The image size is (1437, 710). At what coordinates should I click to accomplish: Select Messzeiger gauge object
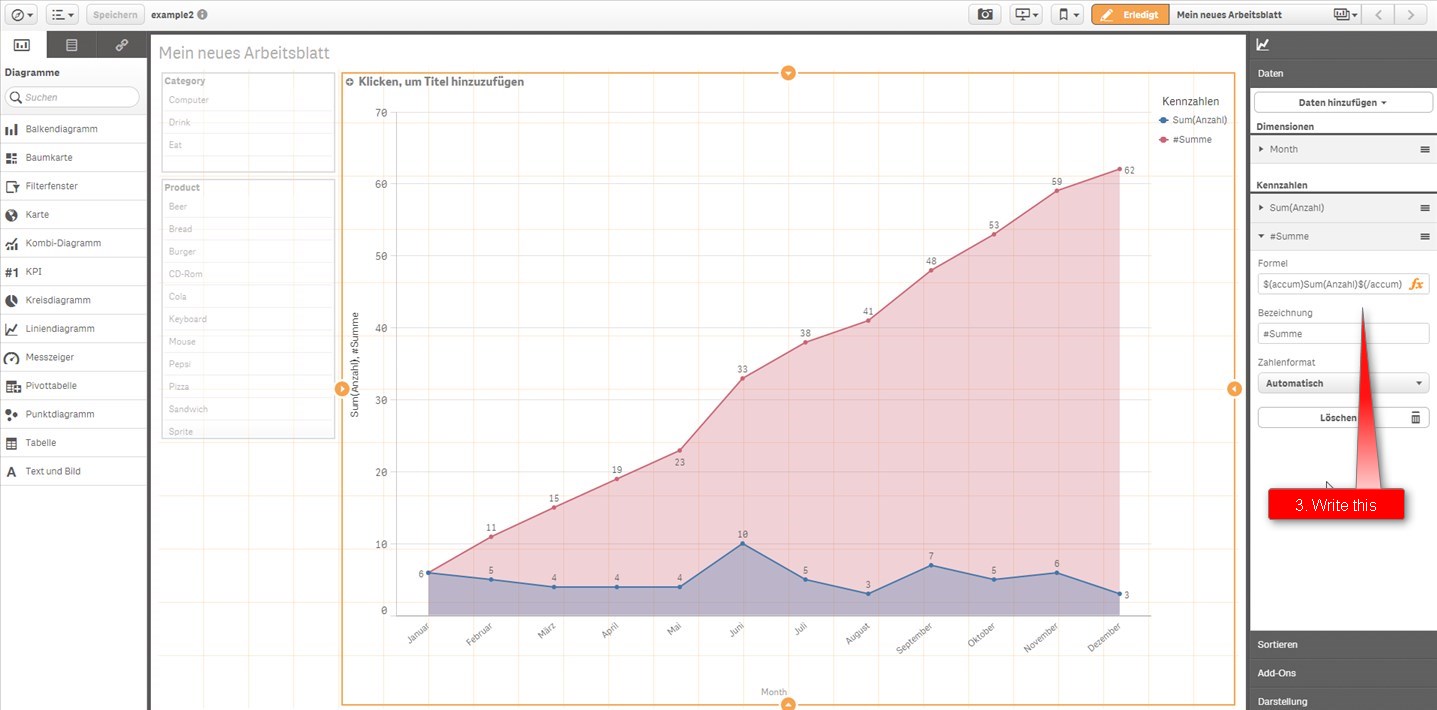click(73, 357)
